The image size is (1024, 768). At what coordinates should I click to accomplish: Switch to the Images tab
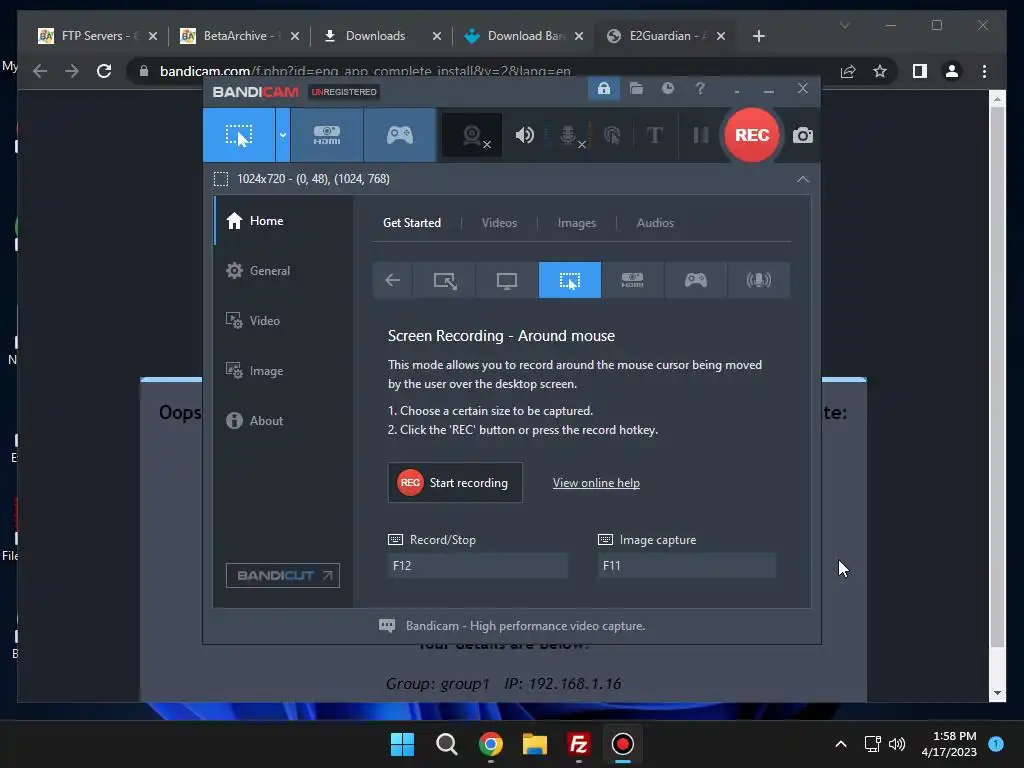coord(577,223)
